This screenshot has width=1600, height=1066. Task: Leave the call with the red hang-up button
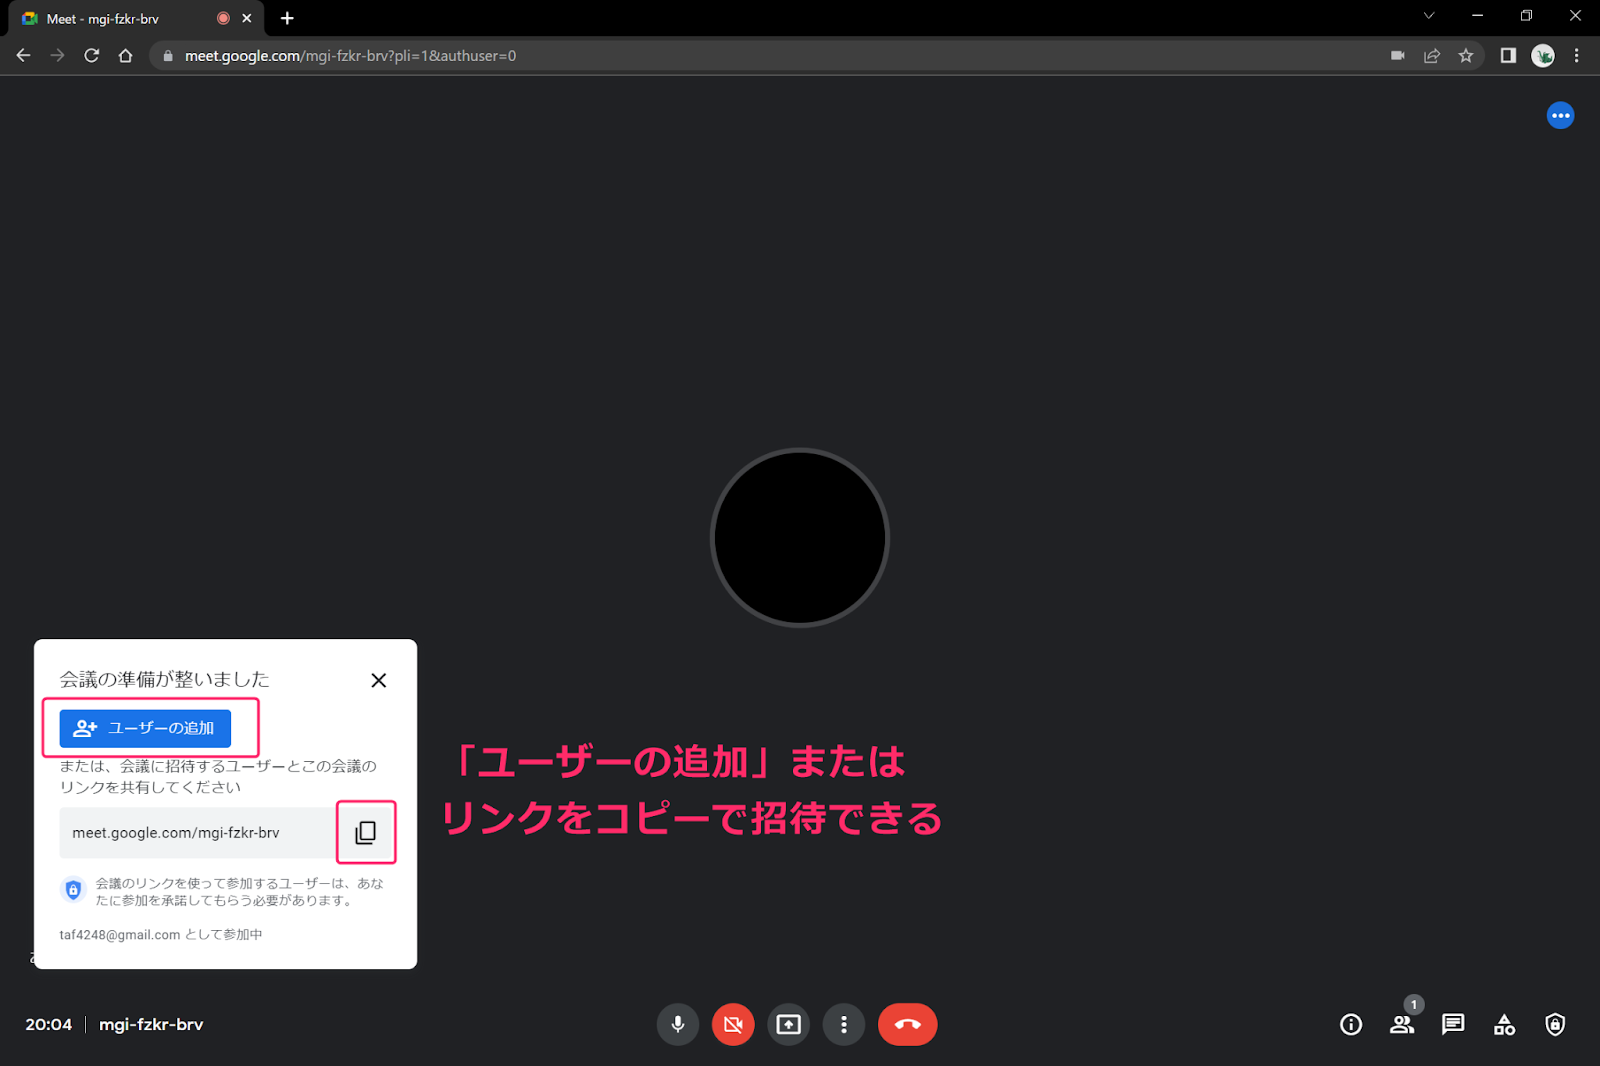[907, 1024]
